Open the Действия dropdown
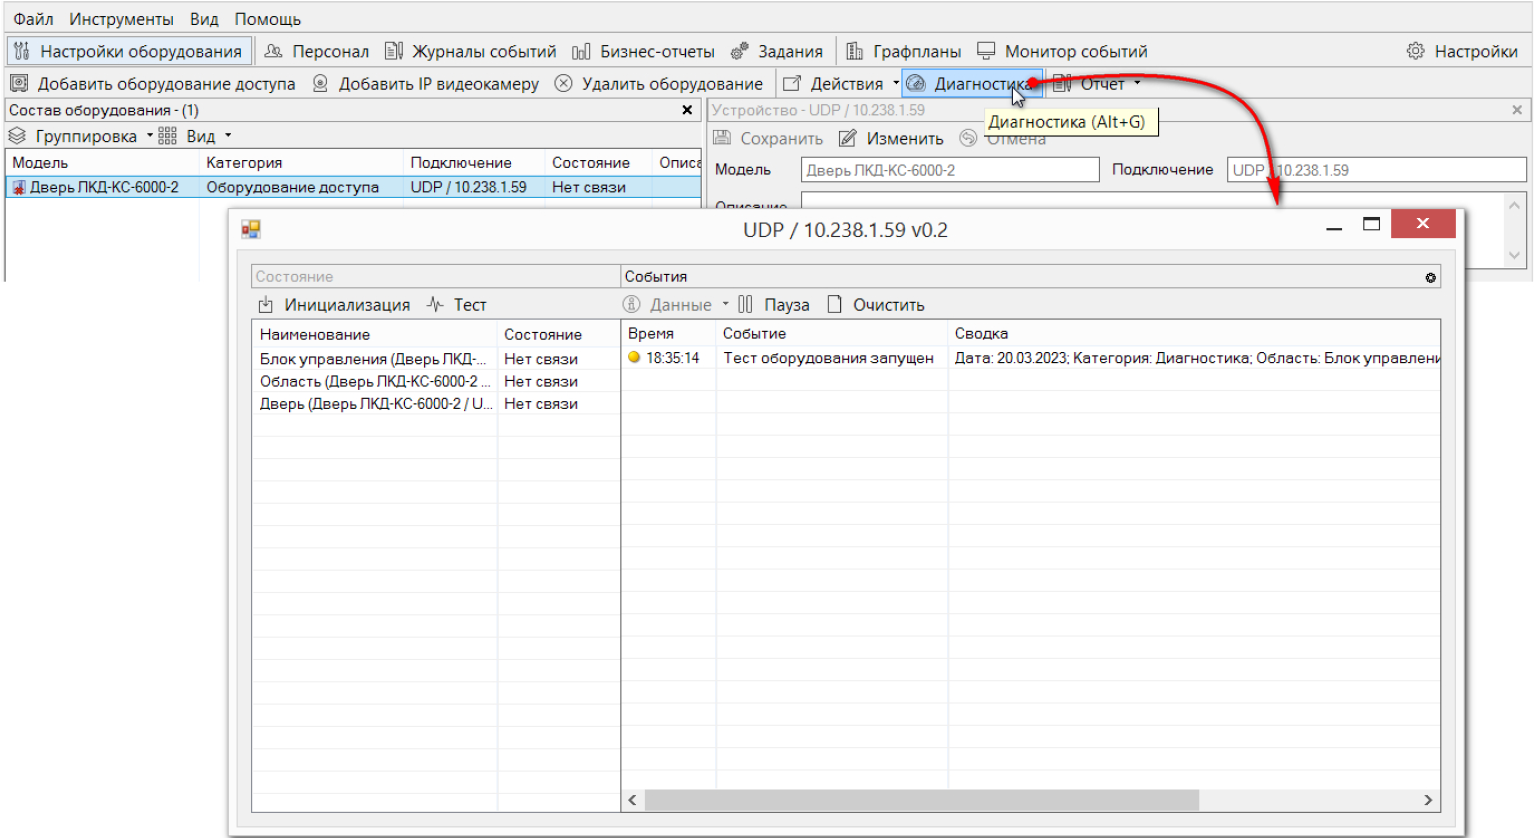Screen dimensions: 1536x838 pos(841,84)
